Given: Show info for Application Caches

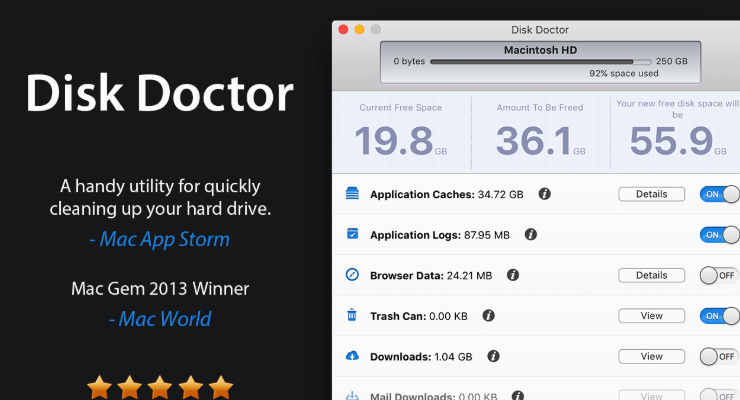Looking at the screenshot, I should [x=545, y=194].
